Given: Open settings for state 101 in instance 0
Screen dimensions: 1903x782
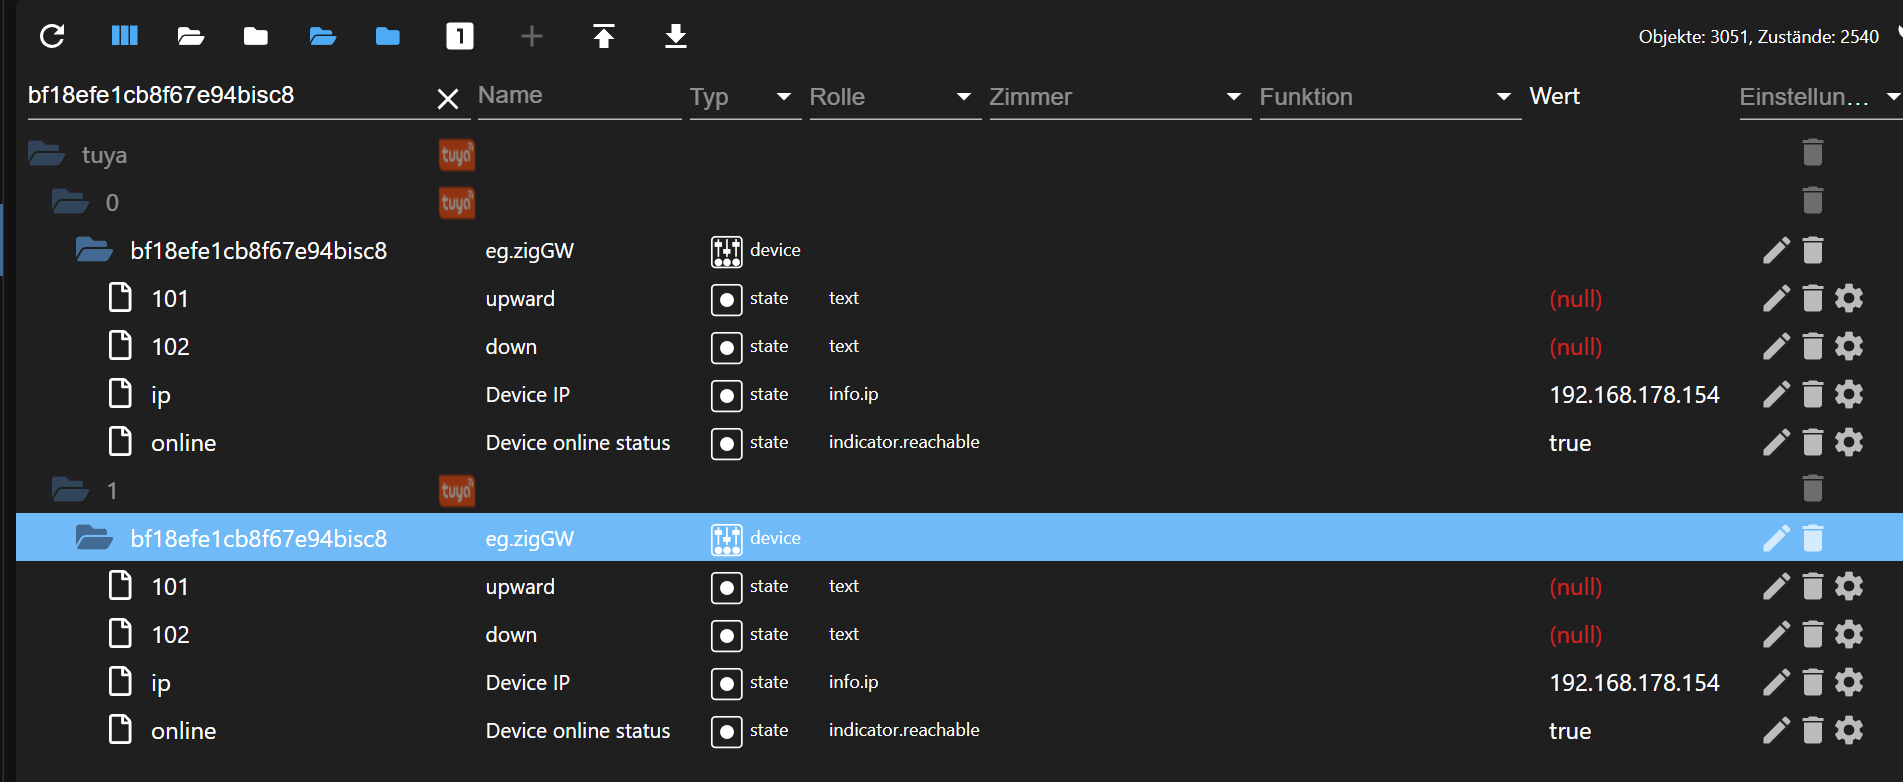Looking at the screenshot, I should point(1849,298).
